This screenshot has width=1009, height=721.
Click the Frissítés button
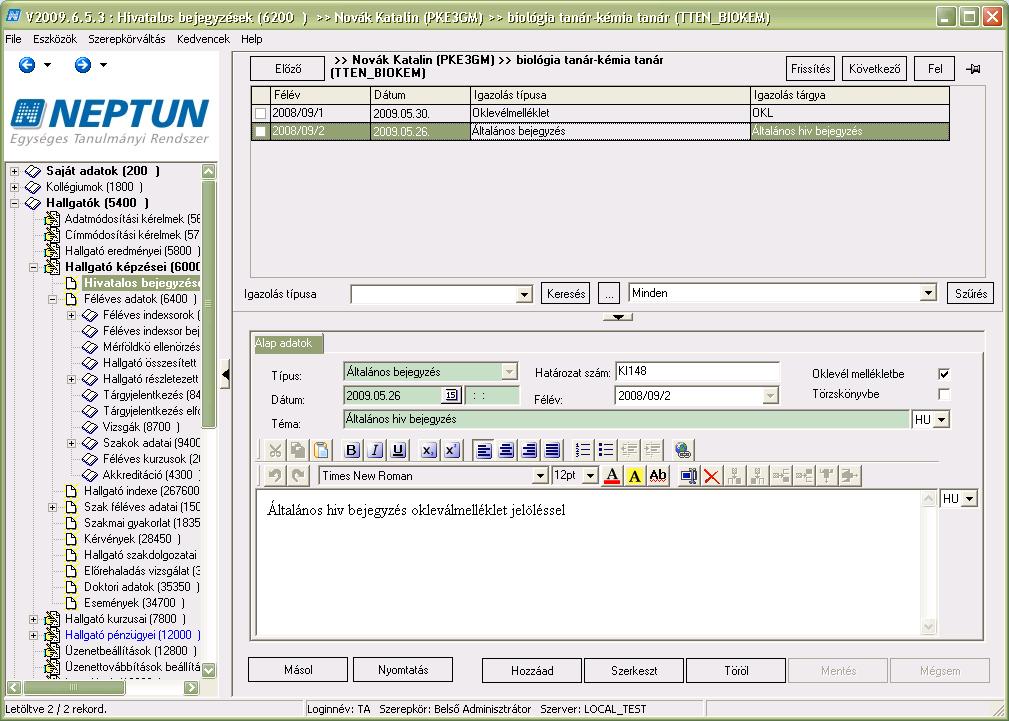click(810, 69)
